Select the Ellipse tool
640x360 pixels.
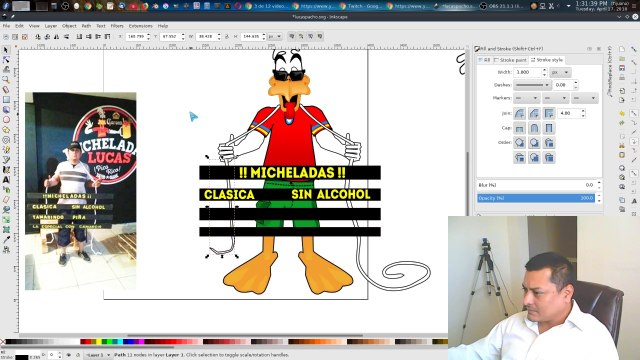tap(6, 120)
